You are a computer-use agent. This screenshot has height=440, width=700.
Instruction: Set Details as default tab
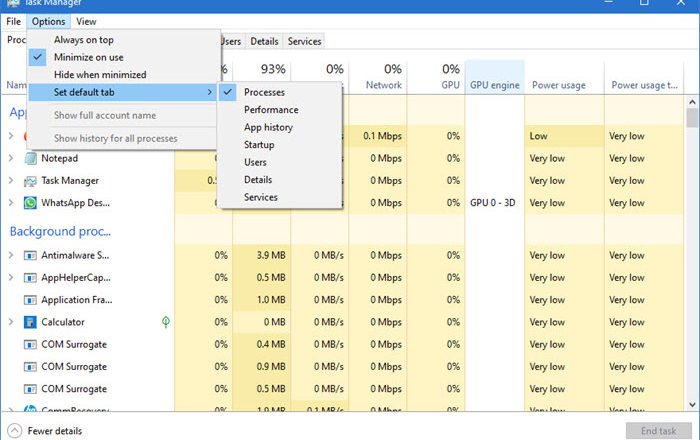(x=280, y=179)
